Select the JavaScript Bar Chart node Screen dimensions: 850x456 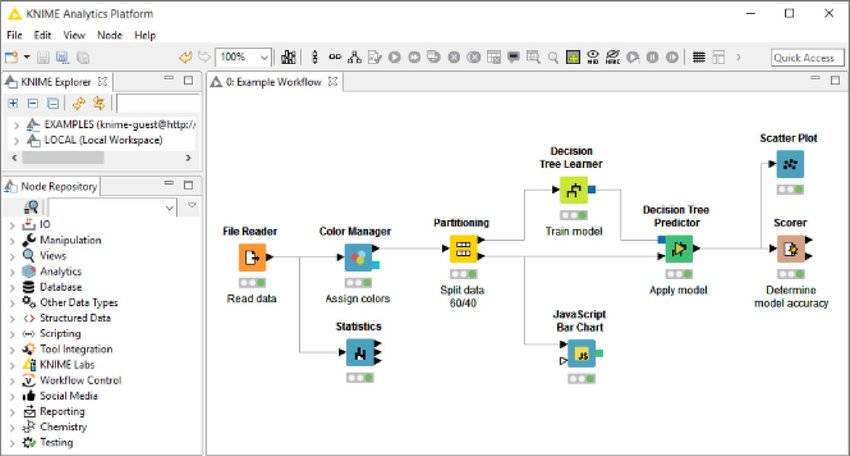[x=582, y=354]
